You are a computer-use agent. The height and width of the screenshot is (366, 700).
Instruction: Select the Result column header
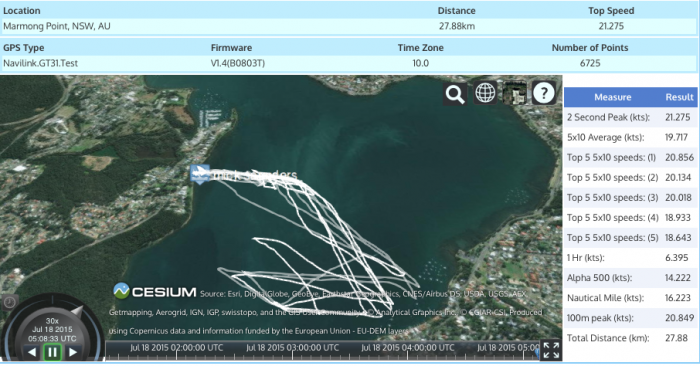point(679,97)
